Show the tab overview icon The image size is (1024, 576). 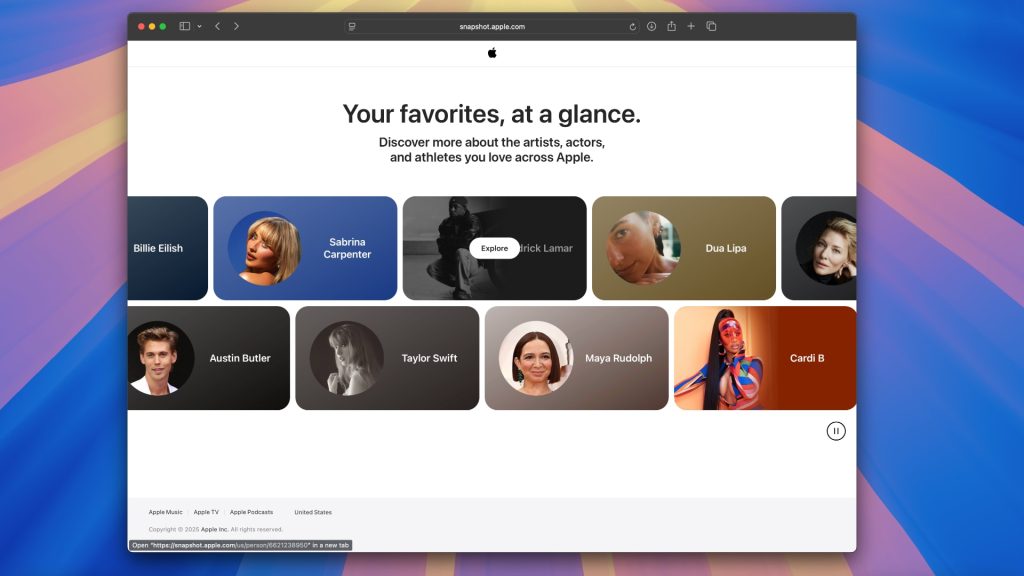tap(711, 26)
